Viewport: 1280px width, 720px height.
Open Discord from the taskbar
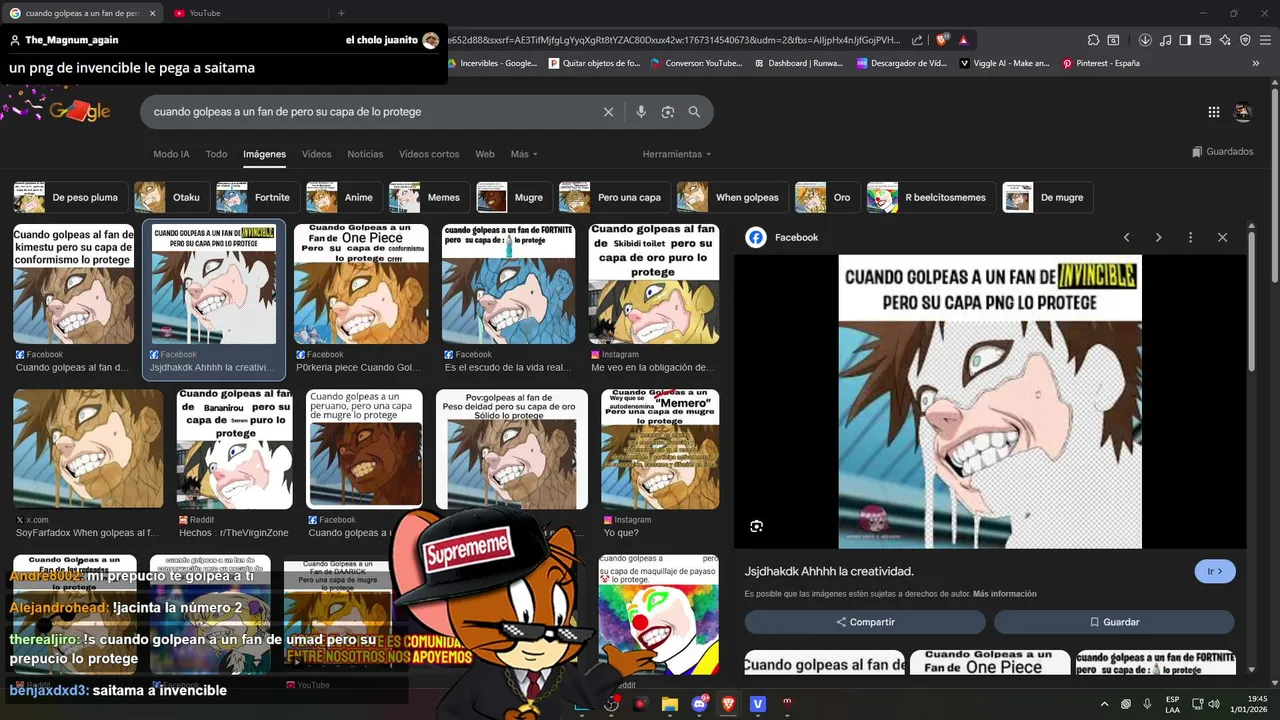pyautogui.click(x=699, y=704)
